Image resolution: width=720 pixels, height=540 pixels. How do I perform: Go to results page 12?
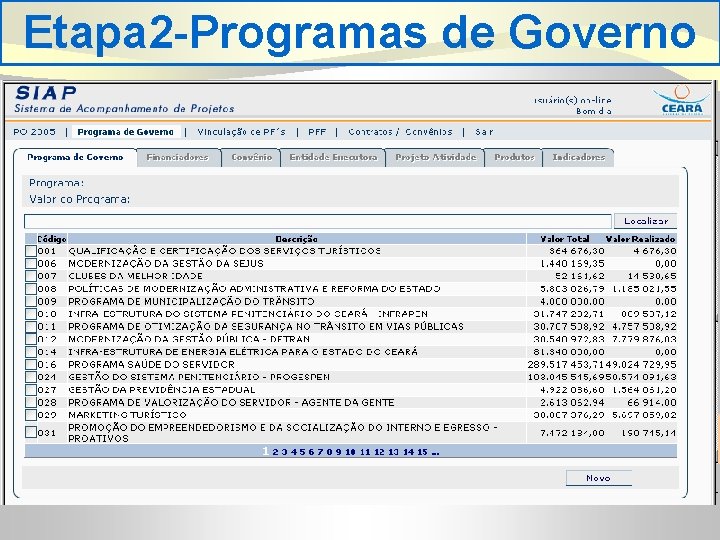pyautogui.click(x=379, y=452)
